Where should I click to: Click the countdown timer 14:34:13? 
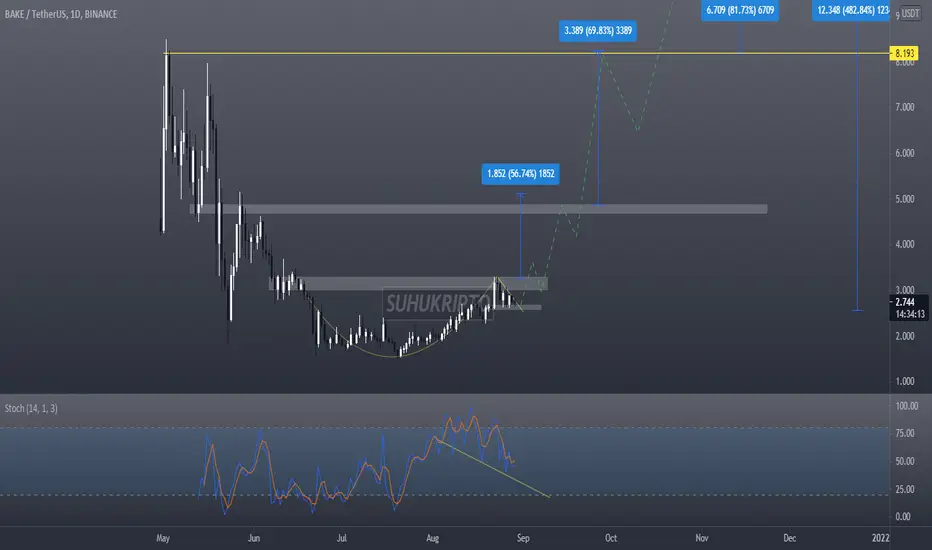click(909, 314)
